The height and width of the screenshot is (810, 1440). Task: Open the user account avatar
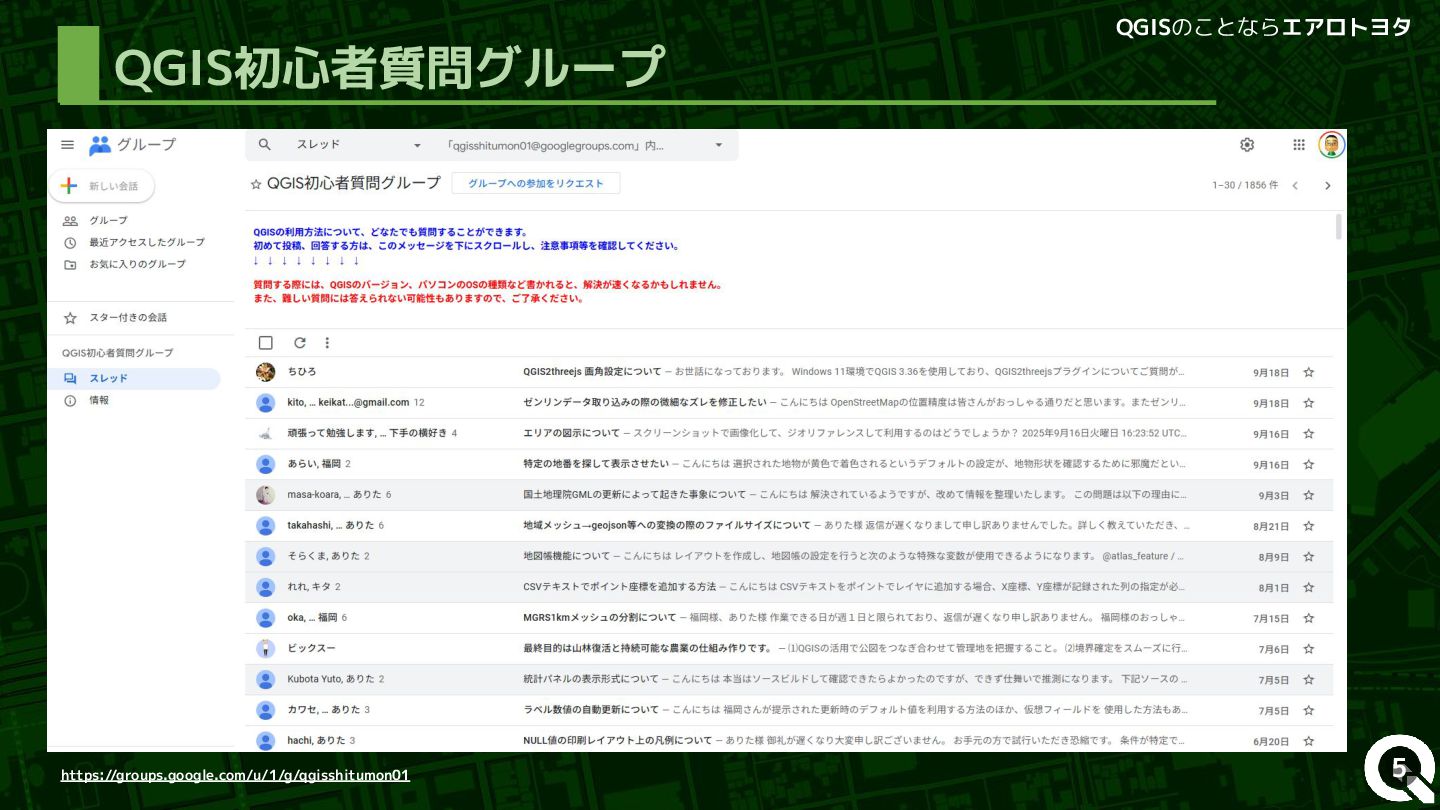pos(1331,145)
